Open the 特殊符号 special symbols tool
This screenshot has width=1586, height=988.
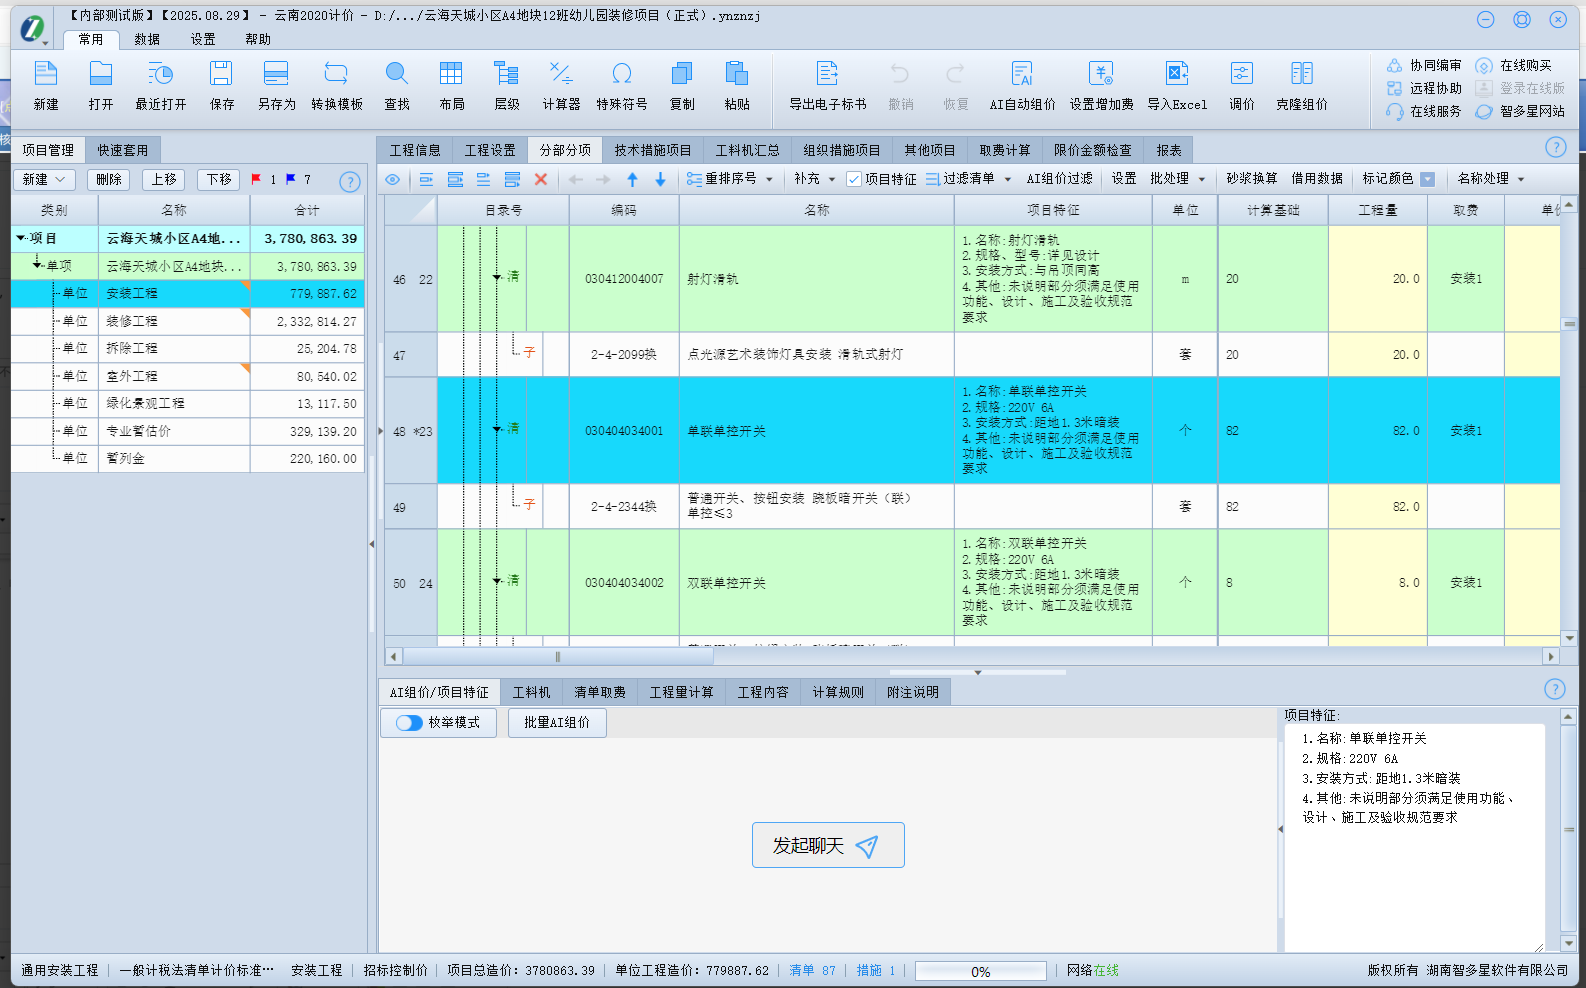(x=621, y=75)
